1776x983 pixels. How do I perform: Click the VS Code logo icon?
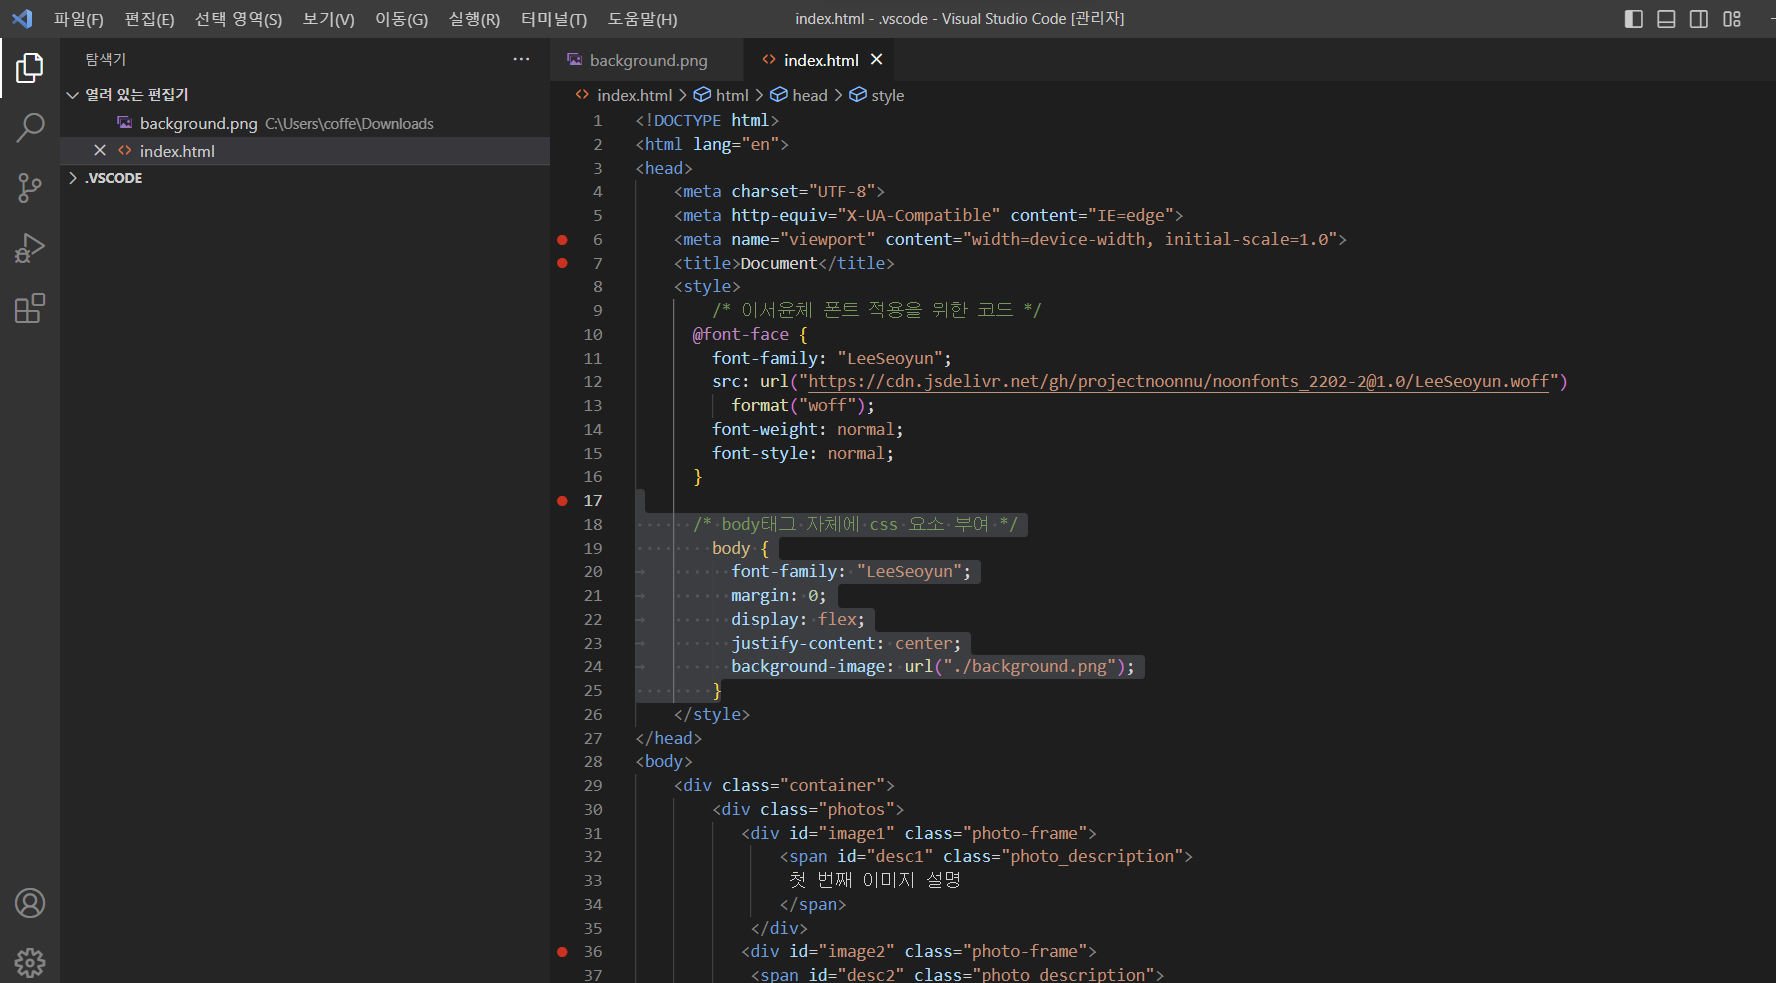22,19
